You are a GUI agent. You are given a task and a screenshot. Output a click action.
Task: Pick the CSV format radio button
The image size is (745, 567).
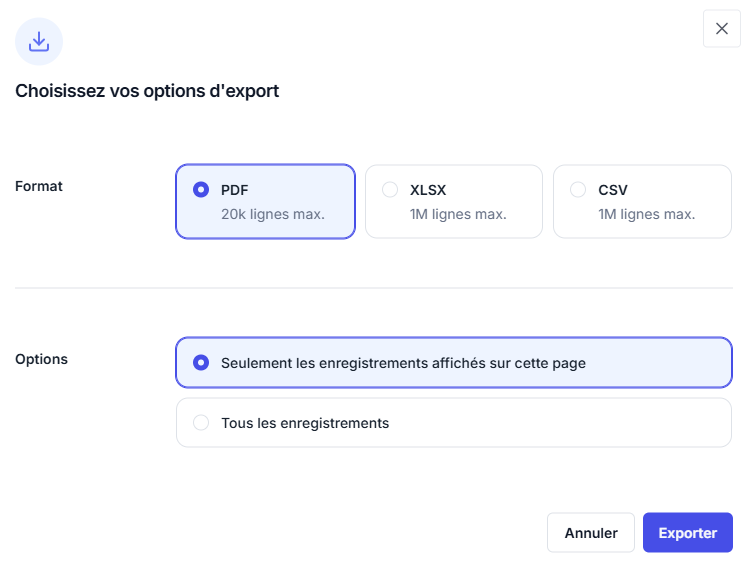pyautogui.click(x=578, y=189)
